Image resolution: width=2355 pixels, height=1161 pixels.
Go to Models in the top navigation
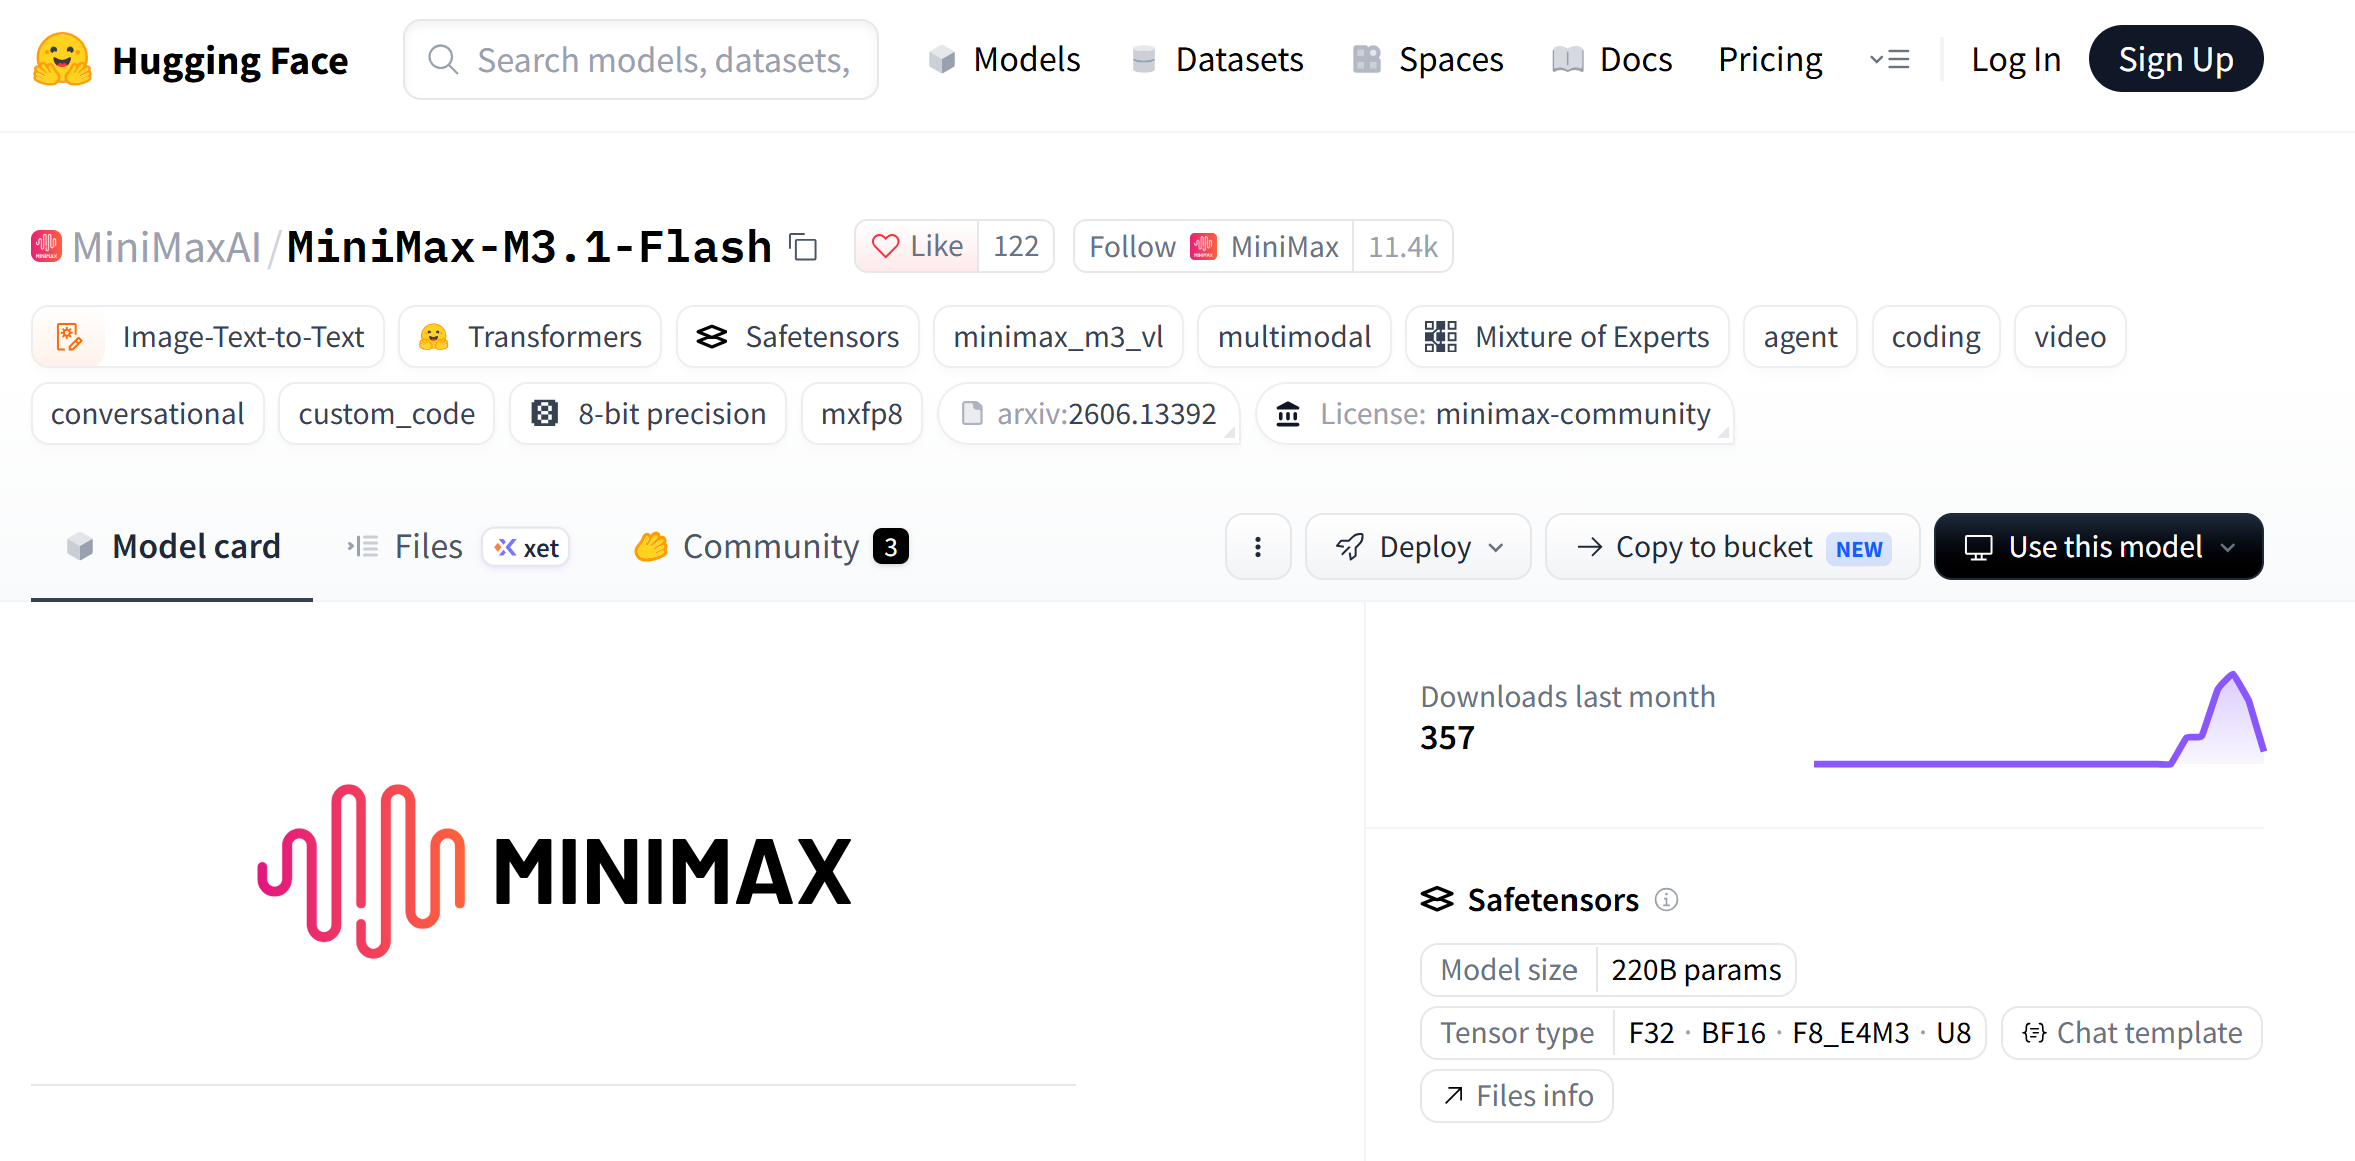1004,60
